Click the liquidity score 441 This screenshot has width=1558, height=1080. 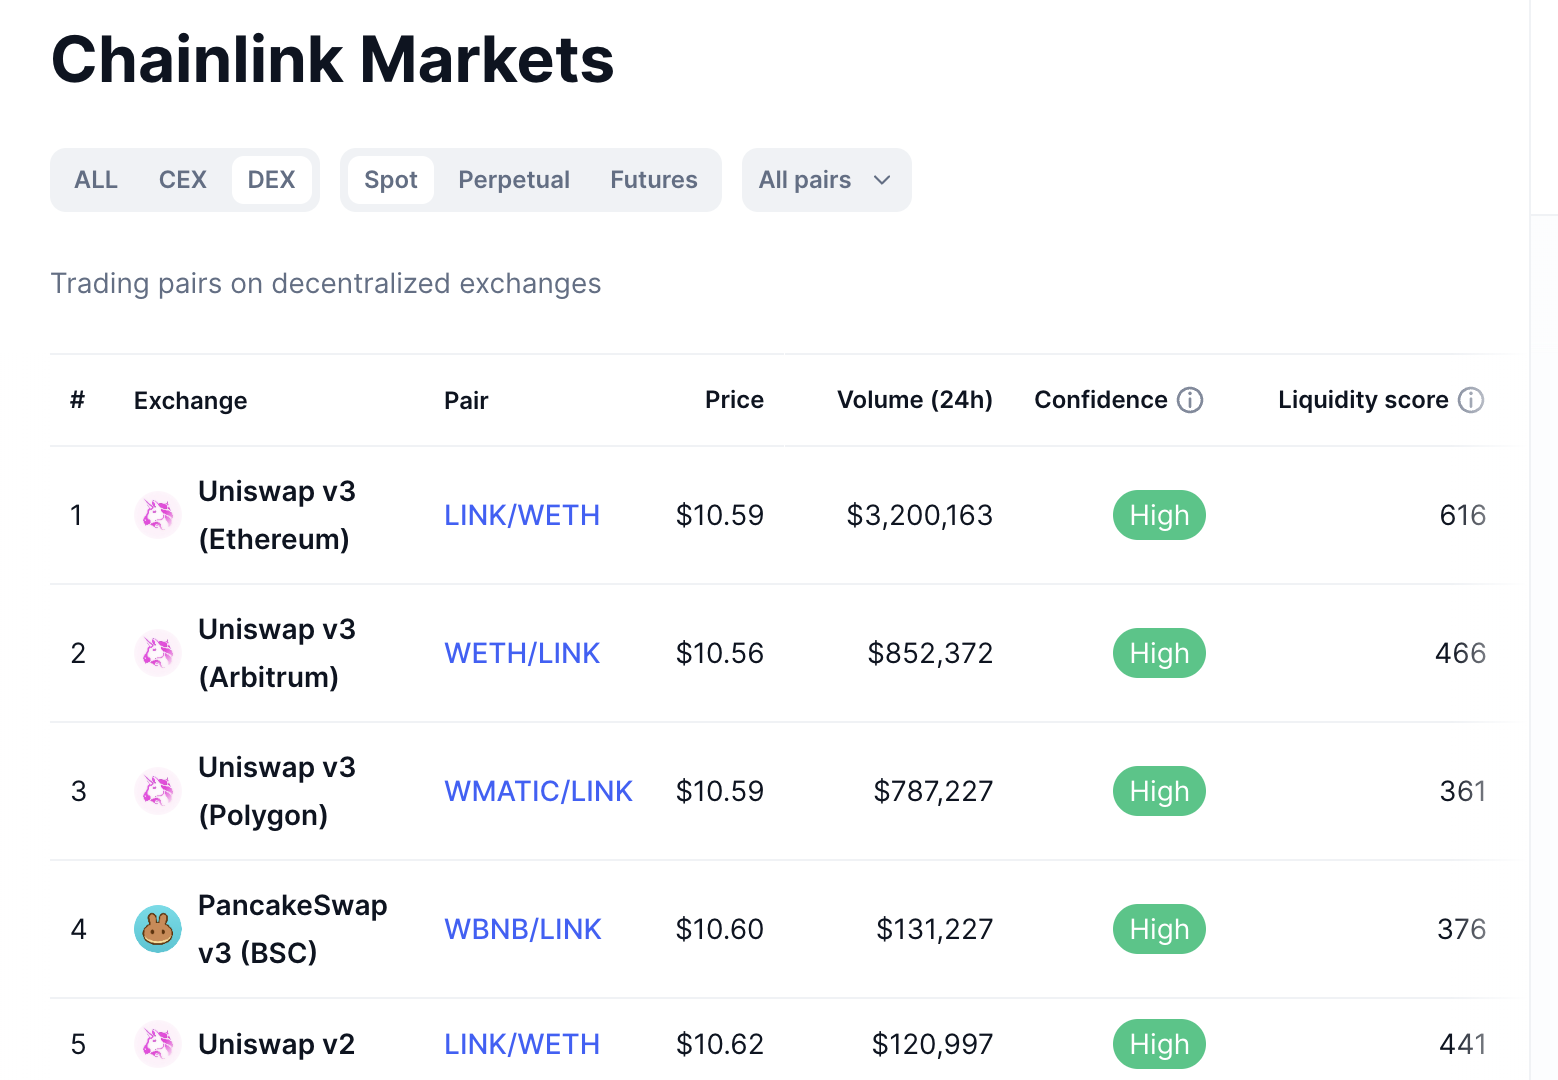pos(1462,1044)
